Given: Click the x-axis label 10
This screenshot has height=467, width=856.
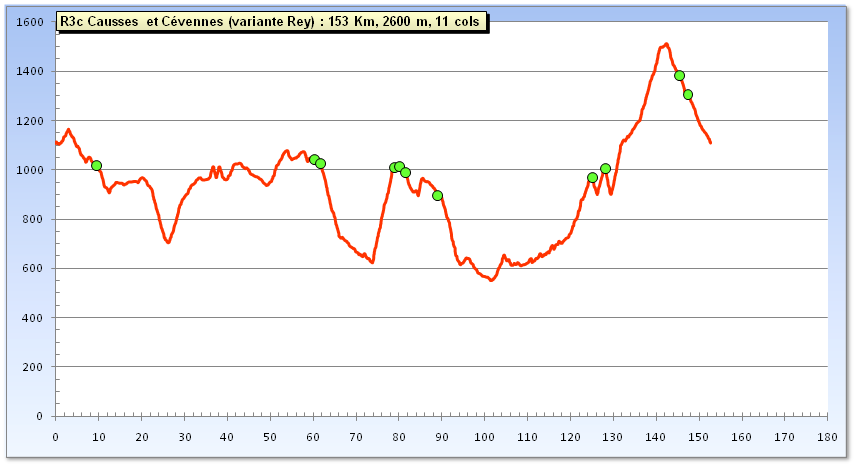Looking at the screenshot, I should 98,437.
